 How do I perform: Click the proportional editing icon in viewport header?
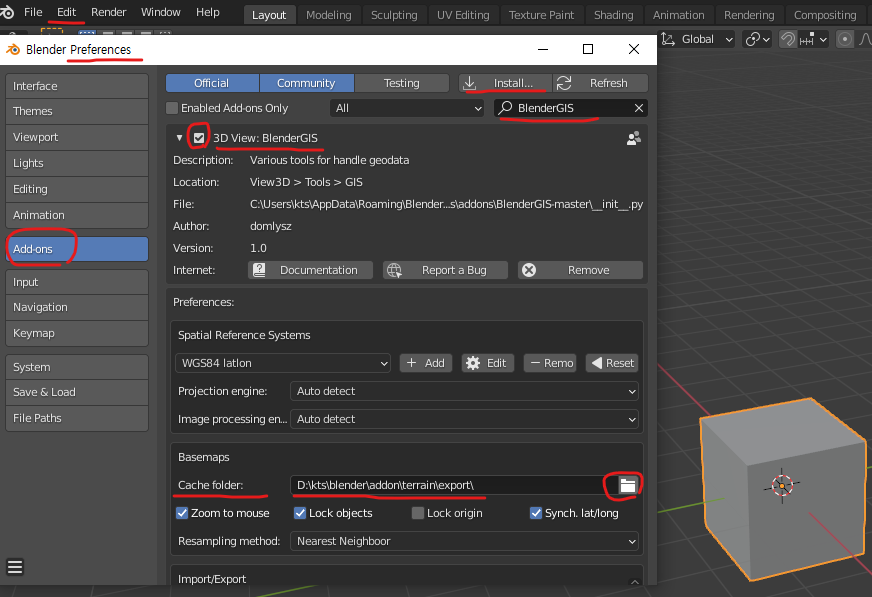click(844, 39)
